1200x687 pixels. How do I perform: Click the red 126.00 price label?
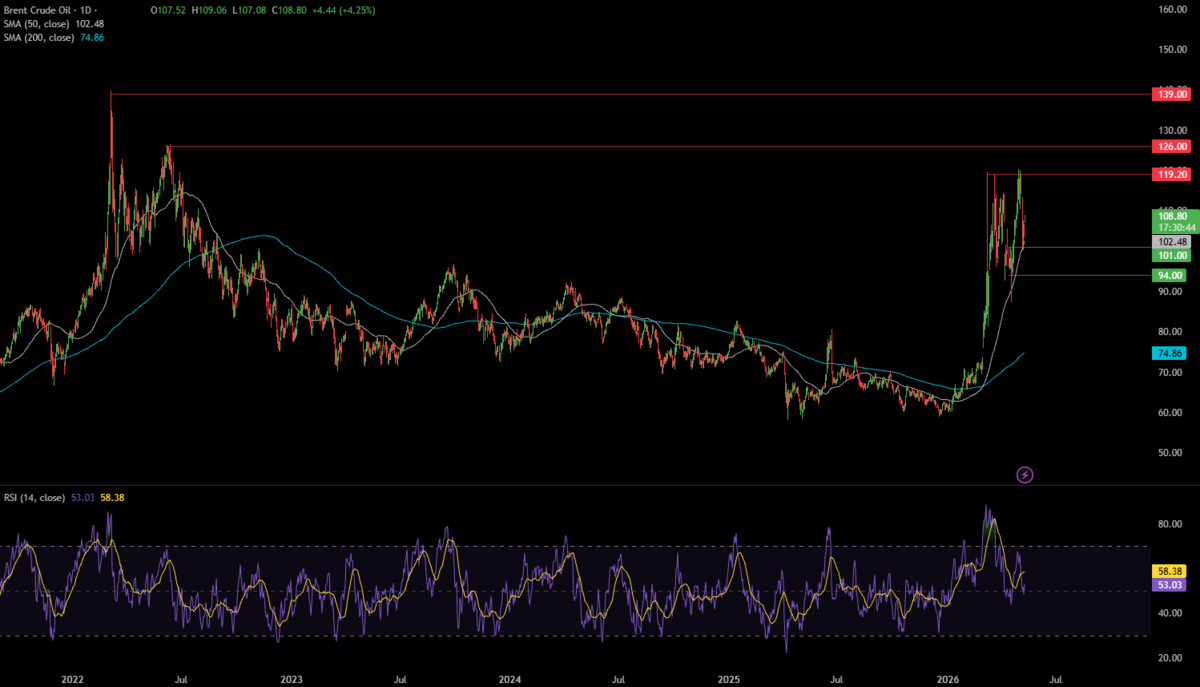(1171, 146)
